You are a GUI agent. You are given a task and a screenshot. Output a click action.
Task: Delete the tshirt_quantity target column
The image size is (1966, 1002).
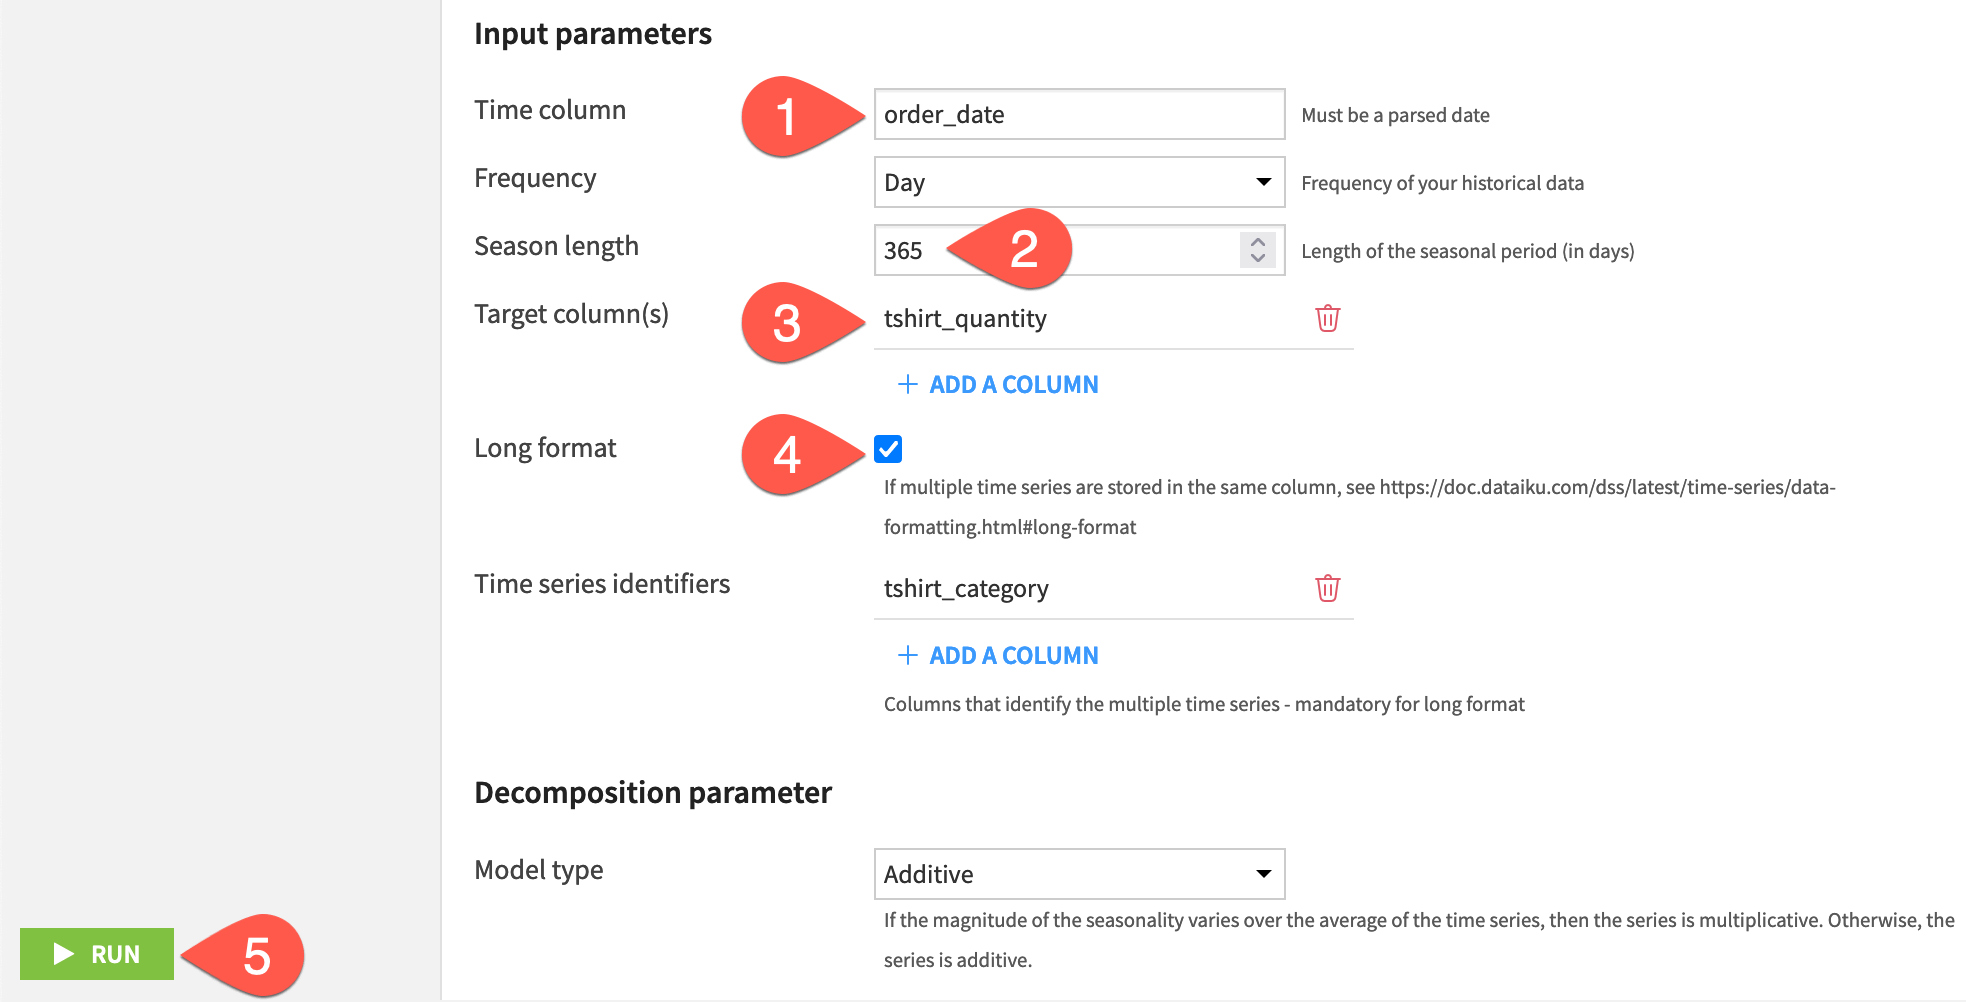pos(1326,318)
